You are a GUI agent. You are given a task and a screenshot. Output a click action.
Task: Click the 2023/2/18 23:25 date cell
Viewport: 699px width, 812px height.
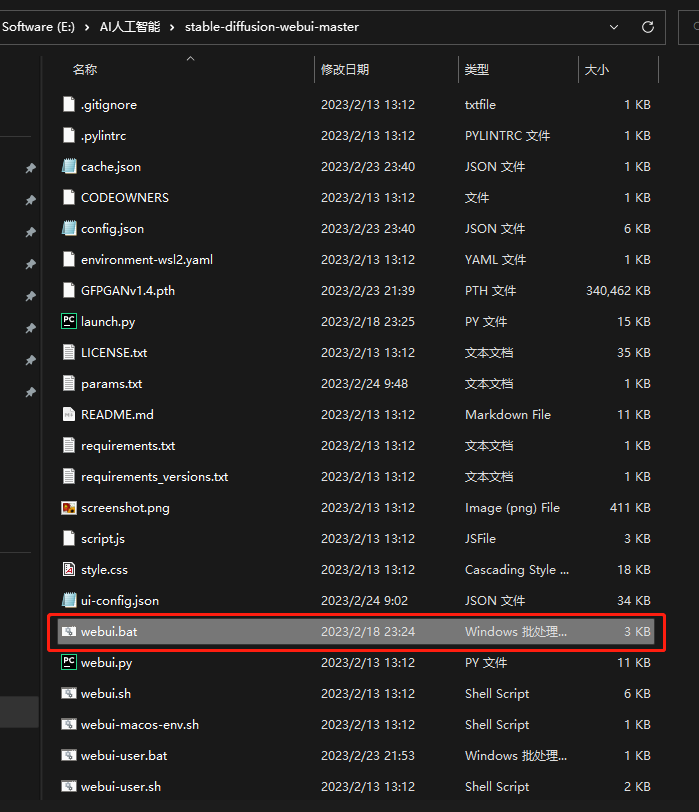pyautogui.click(x=368, y=322)
